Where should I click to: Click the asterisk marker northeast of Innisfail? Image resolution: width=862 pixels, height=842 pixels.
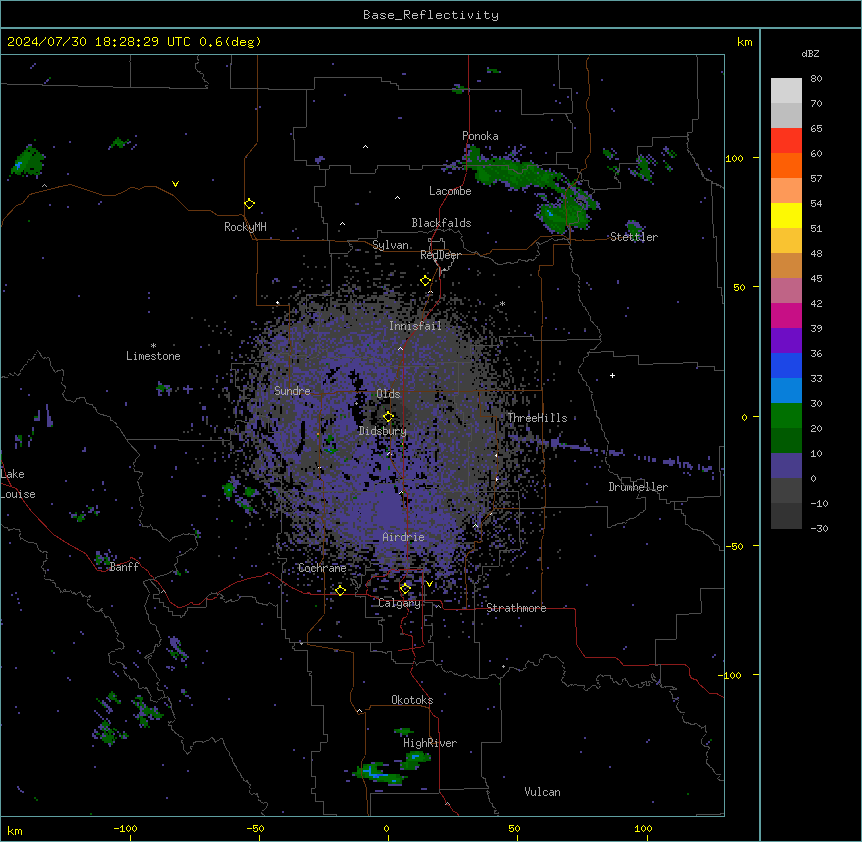pyautogui.click(x=502, y=303)
